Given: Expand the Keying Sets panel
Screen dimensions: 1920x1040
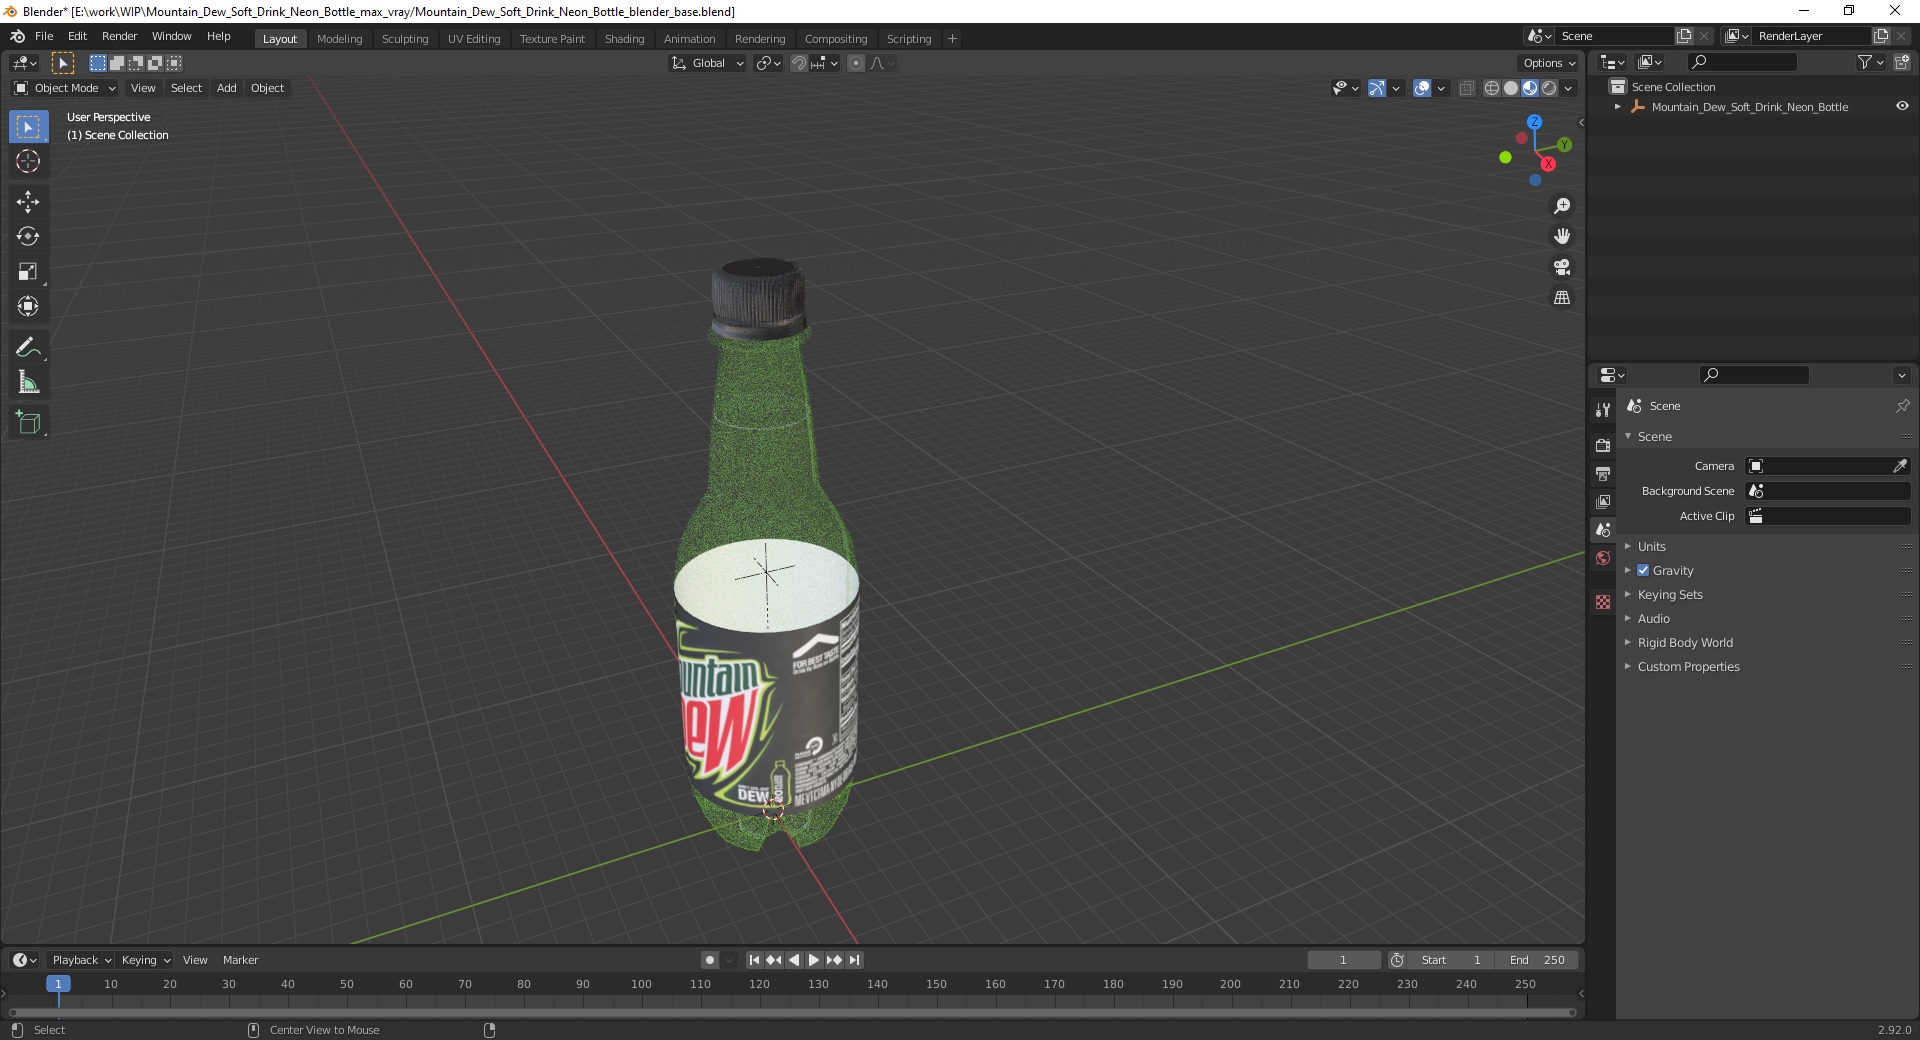Looking at the screenshot, I should pyautogui.click(x=1669, y=594).
